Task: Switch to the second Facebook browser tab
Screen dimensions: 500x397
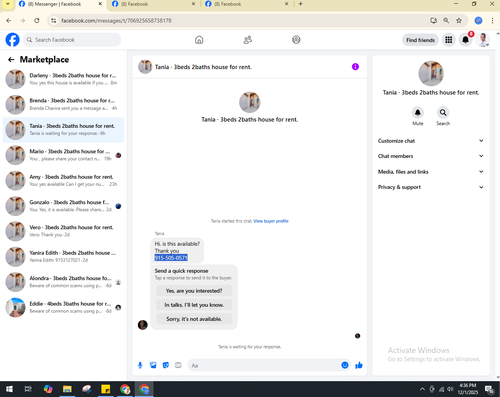Action: pyautogui.click(x=153, y=4)
